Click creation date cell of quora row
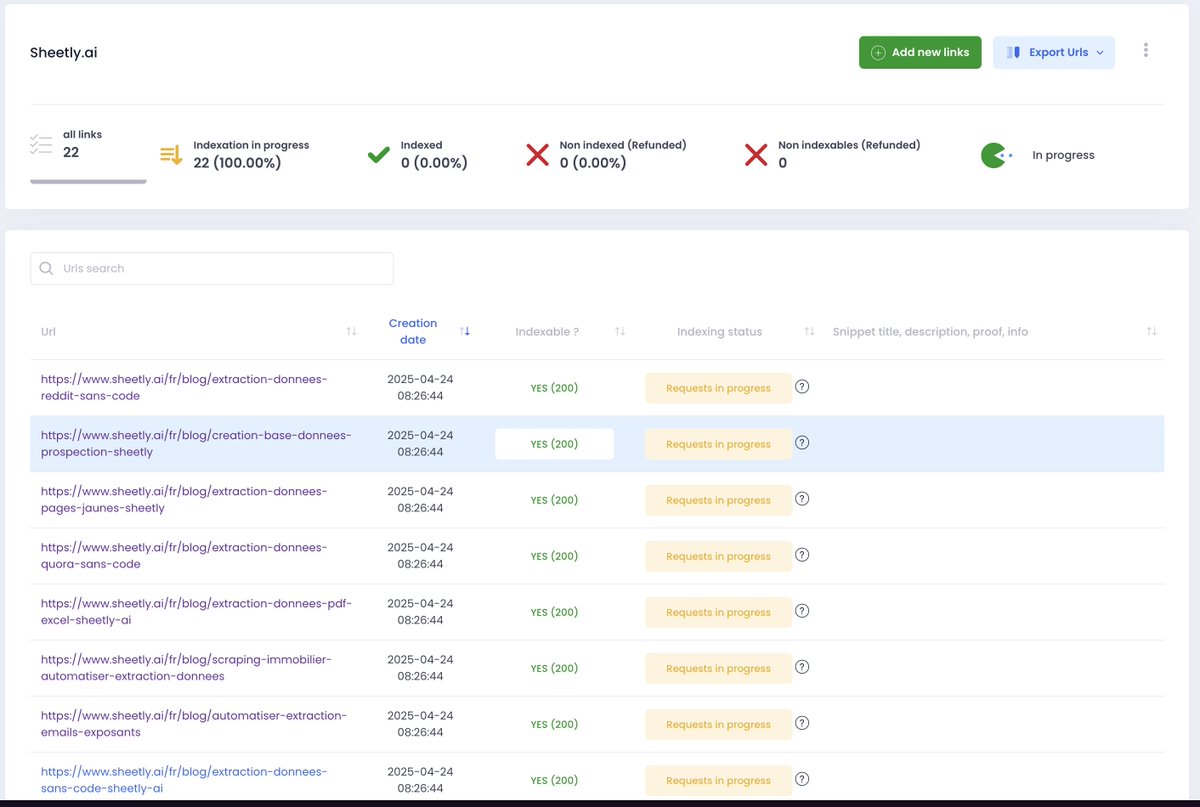The width and height of the screenshot is (1200, 807). 420,556
